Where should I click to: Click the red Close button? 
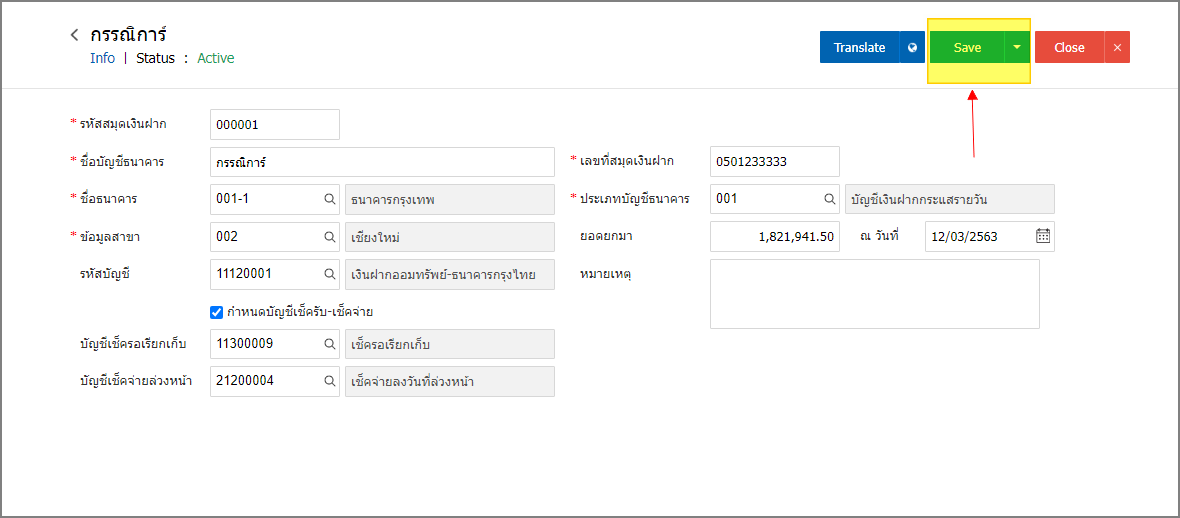tap(1069, 47)
